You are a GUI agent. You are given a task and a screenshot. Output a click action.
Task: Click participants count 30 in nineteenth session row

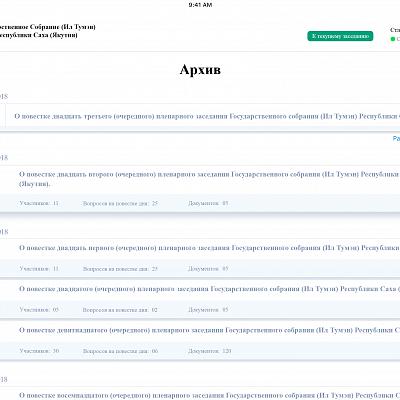(x=39, y=351)
